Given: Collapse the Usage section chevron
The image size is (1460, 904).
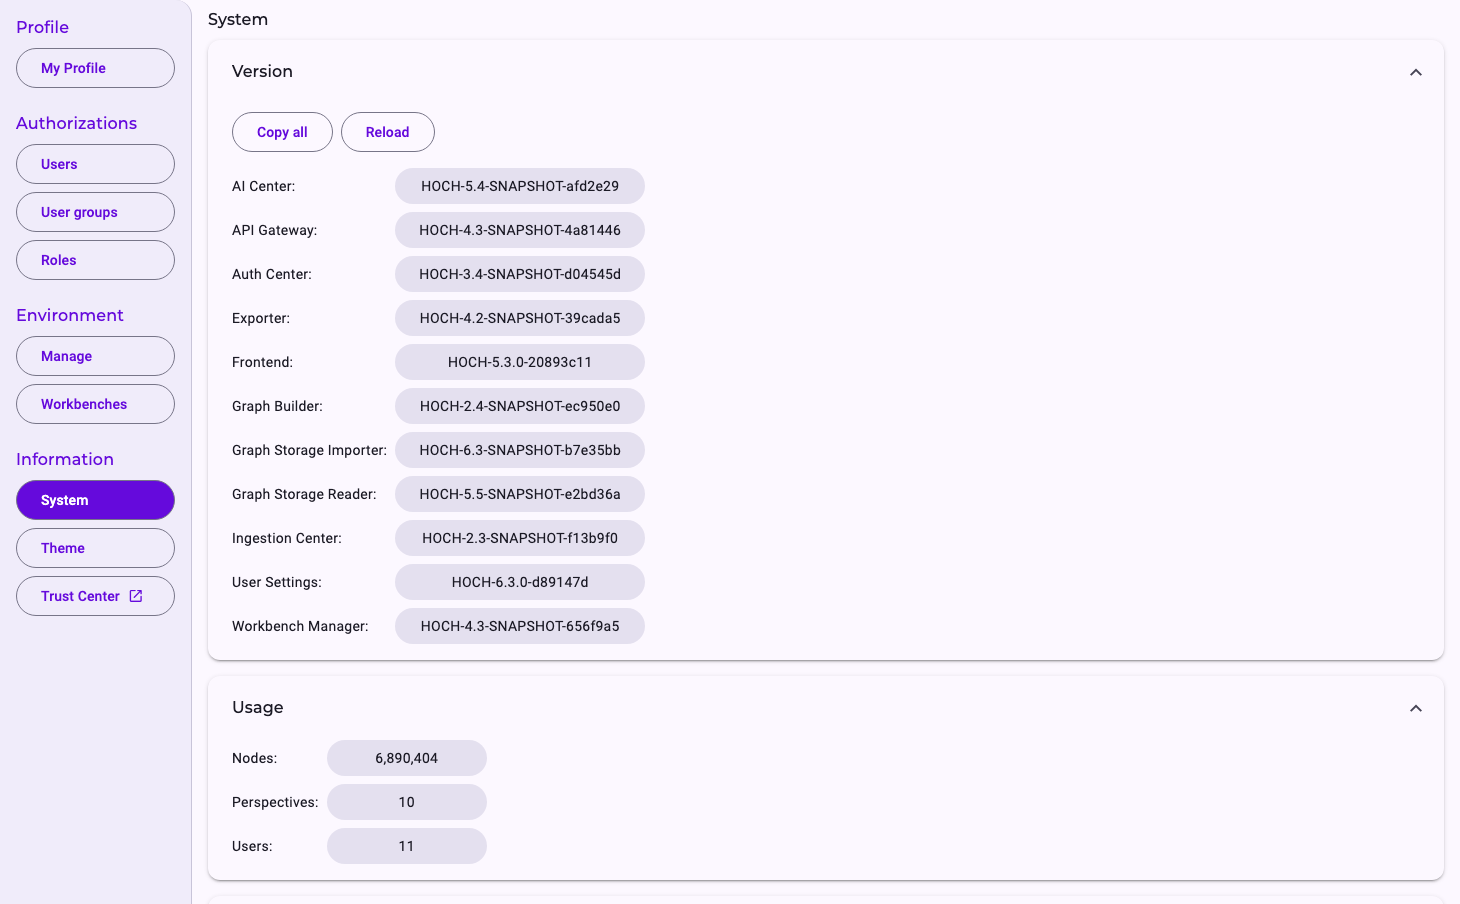Looking at the screenshot, I should [x=1416, y=708].
